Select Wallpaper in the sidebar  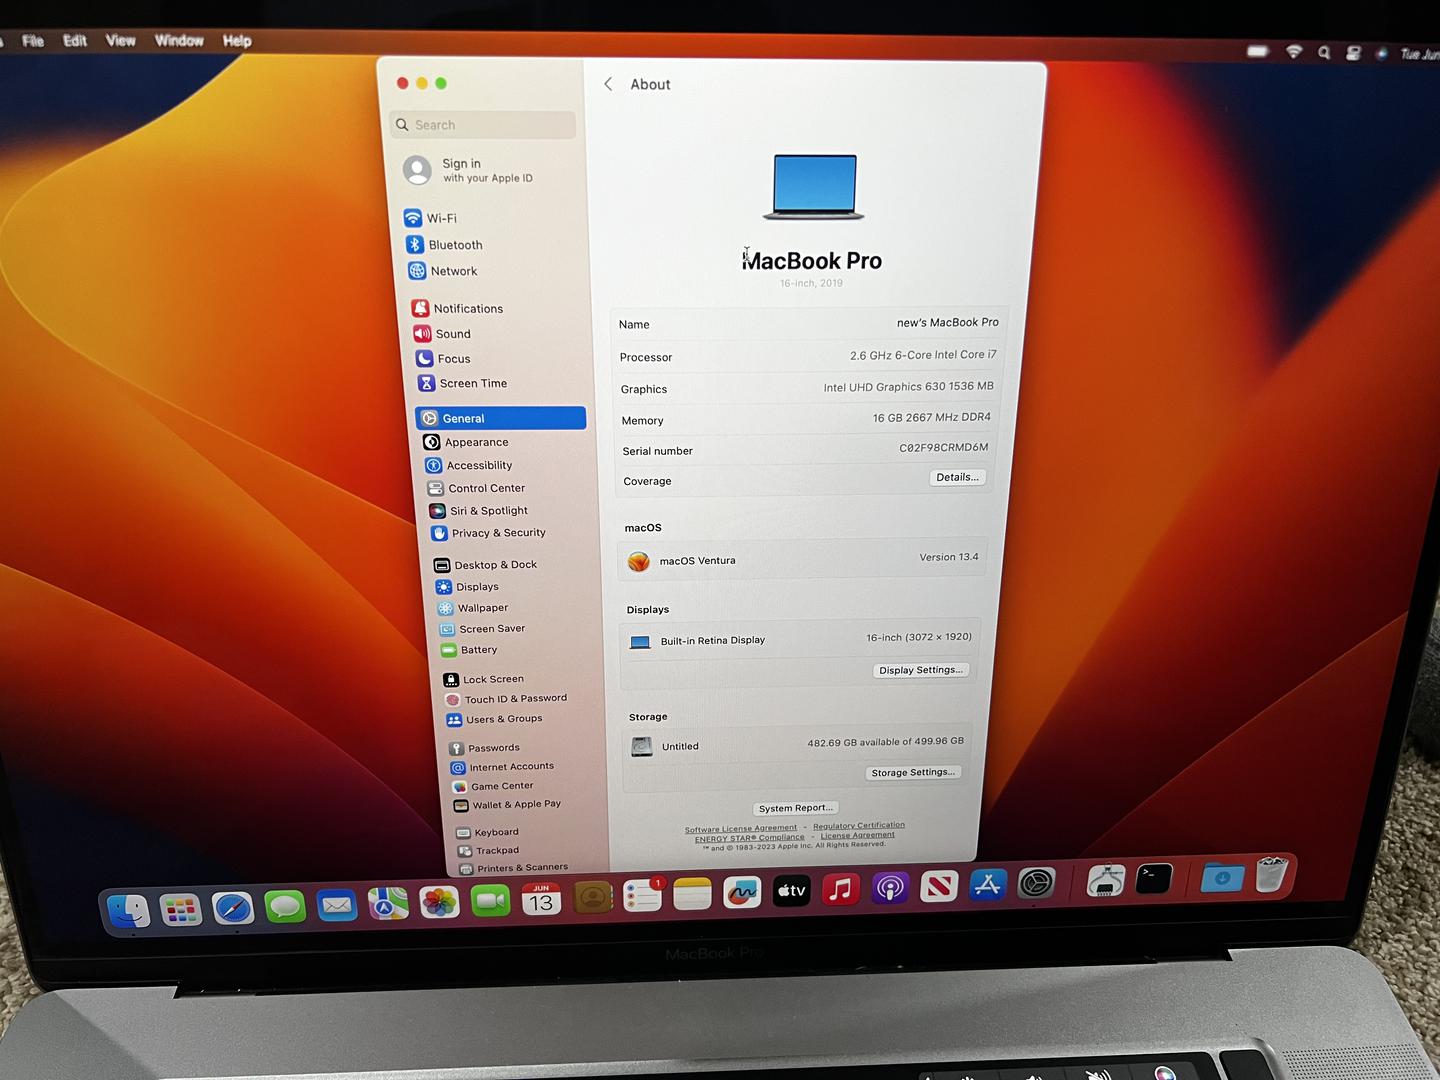[473, 608]
